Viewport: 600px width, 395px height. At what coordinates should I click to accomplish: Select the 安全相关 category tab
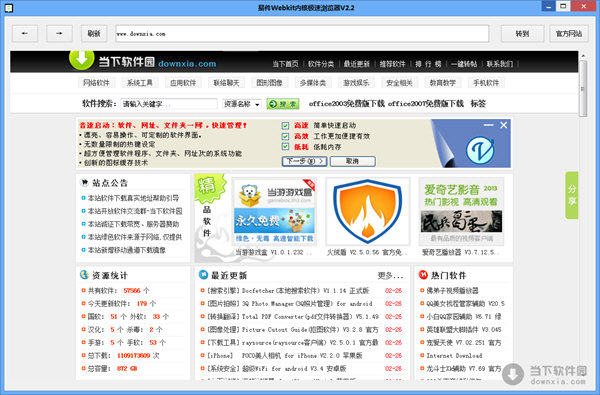click(399, 83)
